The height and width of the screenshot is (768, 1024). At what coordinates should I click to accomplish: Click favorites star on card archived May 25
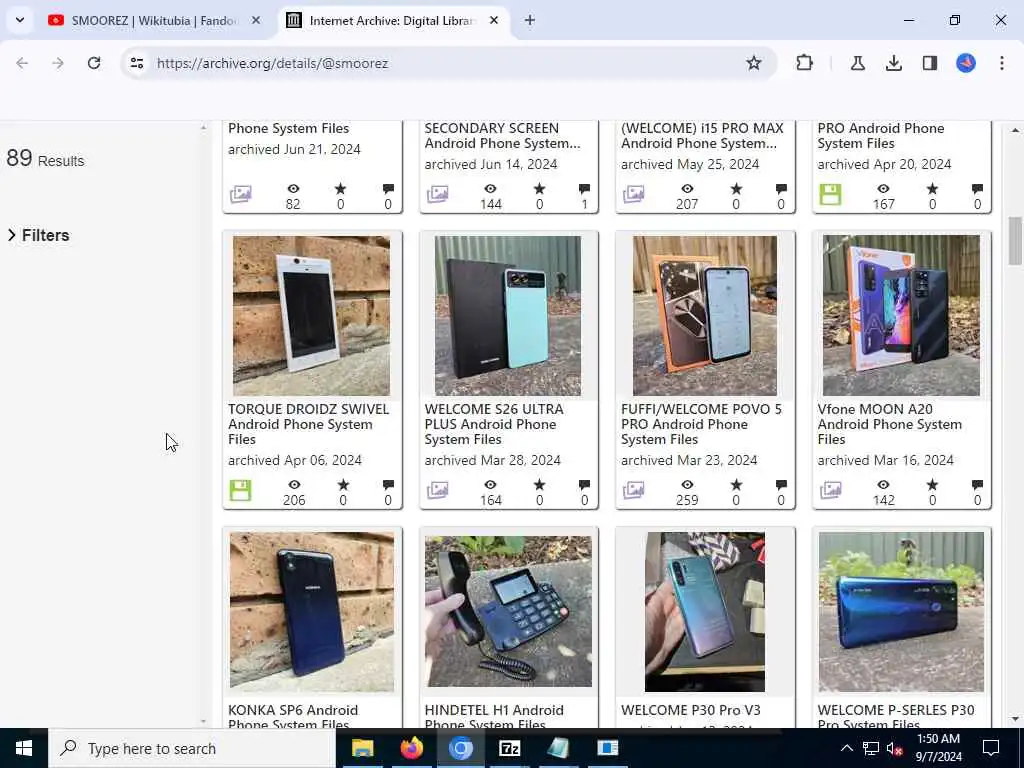pyautogui.click(x=736, y=189)
